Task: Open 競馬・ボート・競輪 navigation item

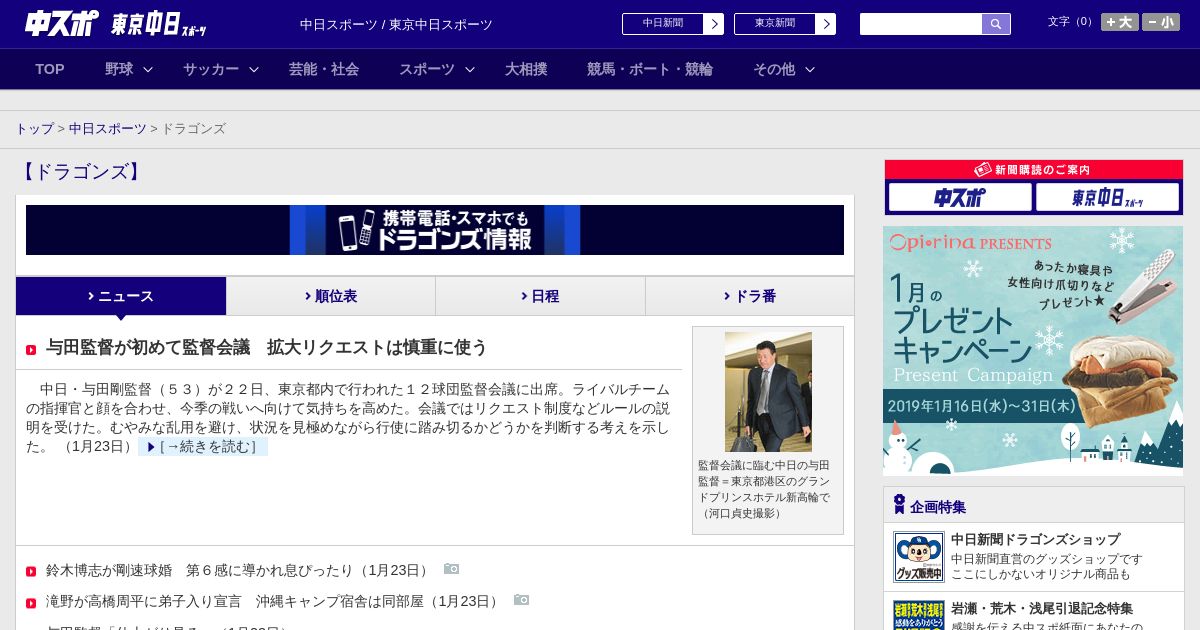Action: [x=650, y=69]
